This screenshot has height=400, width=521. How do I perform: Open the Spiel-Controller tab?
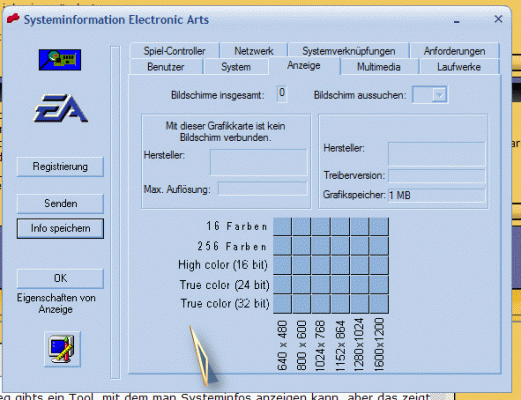[x=175, y=51]
